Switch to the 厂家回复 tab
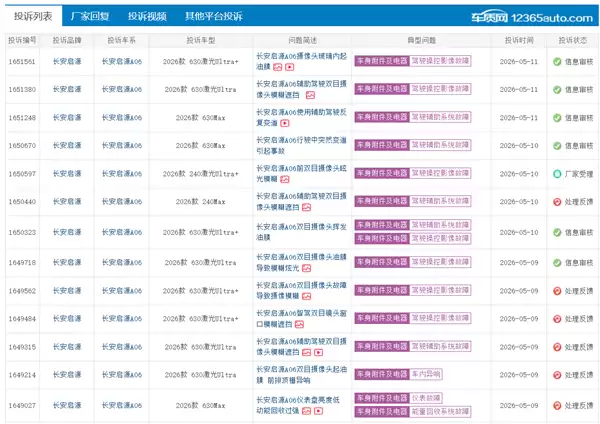The height and width of the screenshot is (424, 600). coord(90,16)
